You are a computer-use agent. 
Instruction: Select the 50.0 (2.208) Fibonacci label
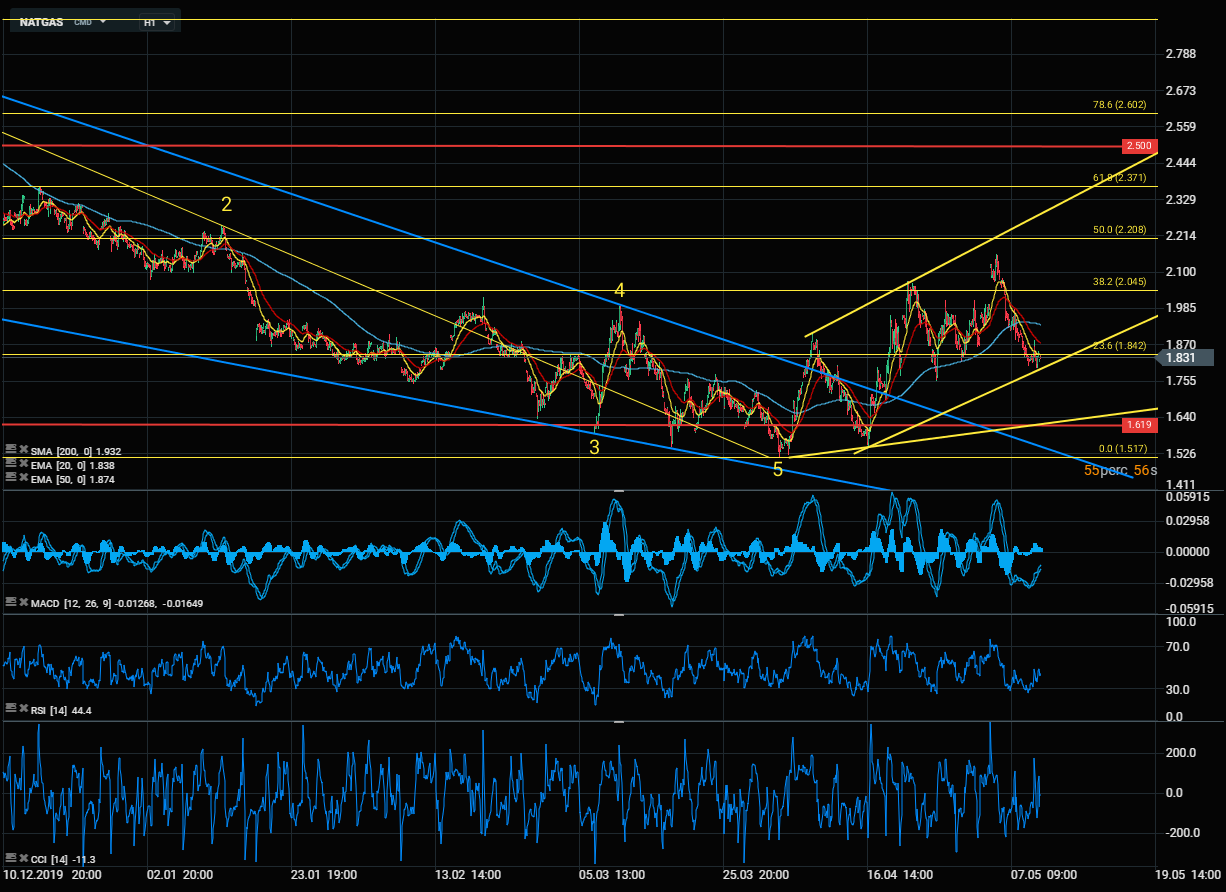pyautogui.click(x=1119, y=229)
